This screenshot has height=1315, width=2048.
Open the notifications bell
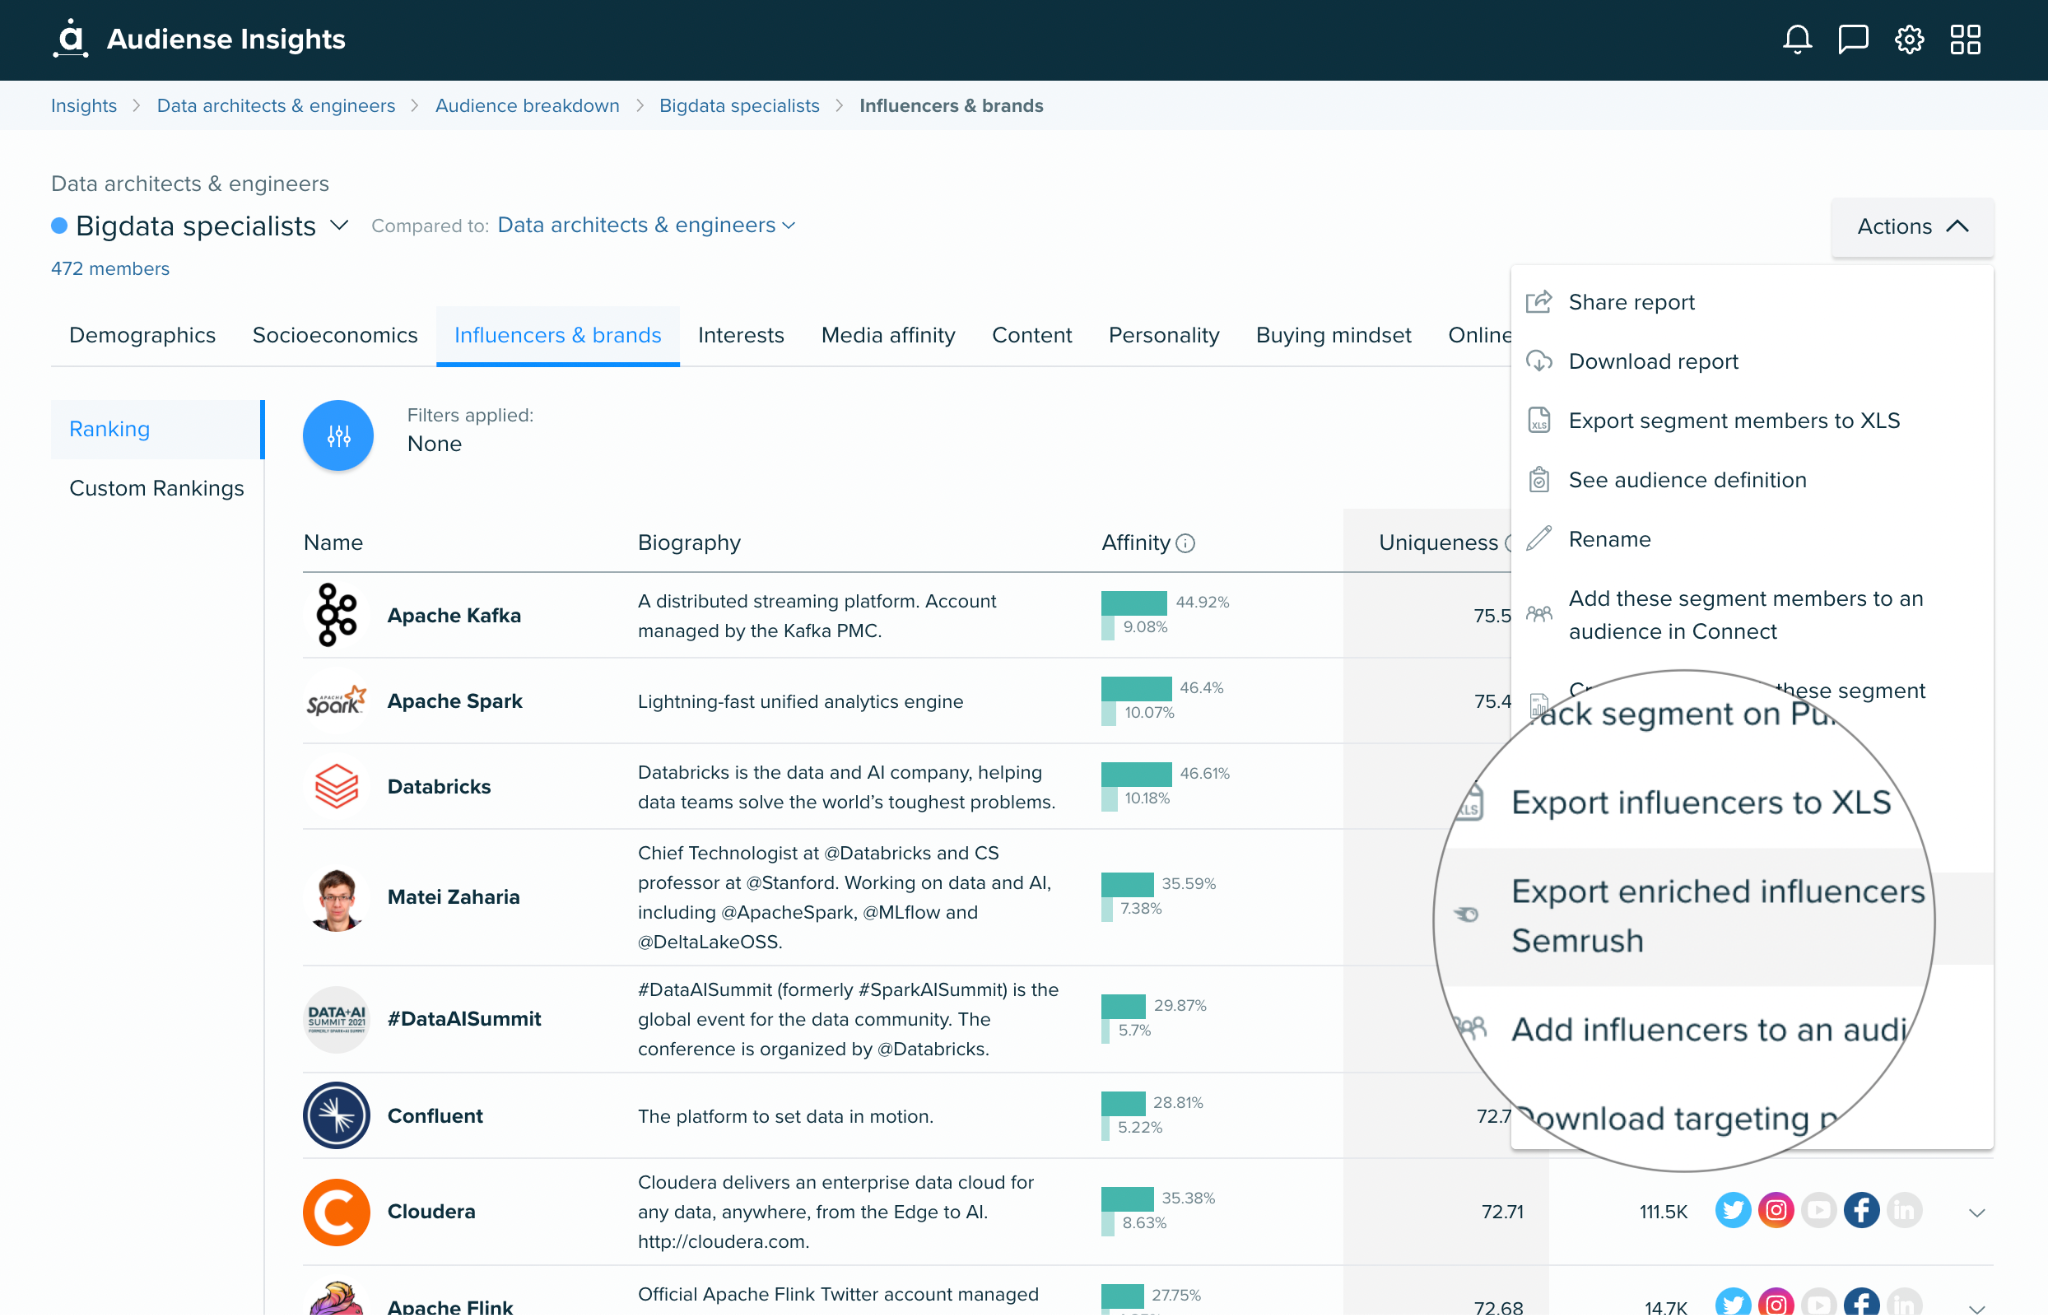(1797, 40)
